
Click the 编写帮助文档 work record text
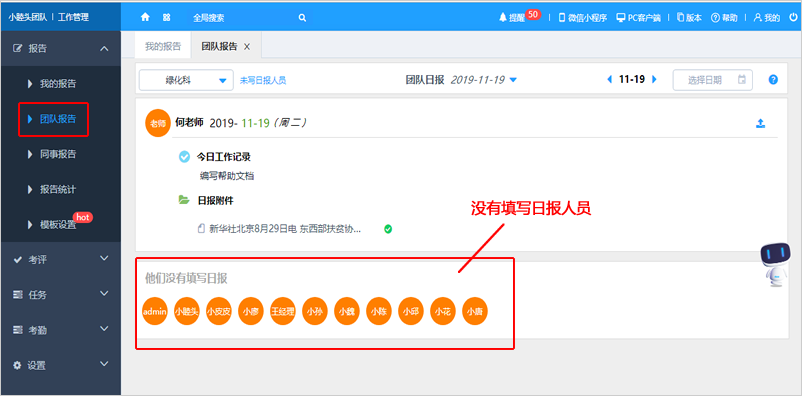click(x=227, y=177)
